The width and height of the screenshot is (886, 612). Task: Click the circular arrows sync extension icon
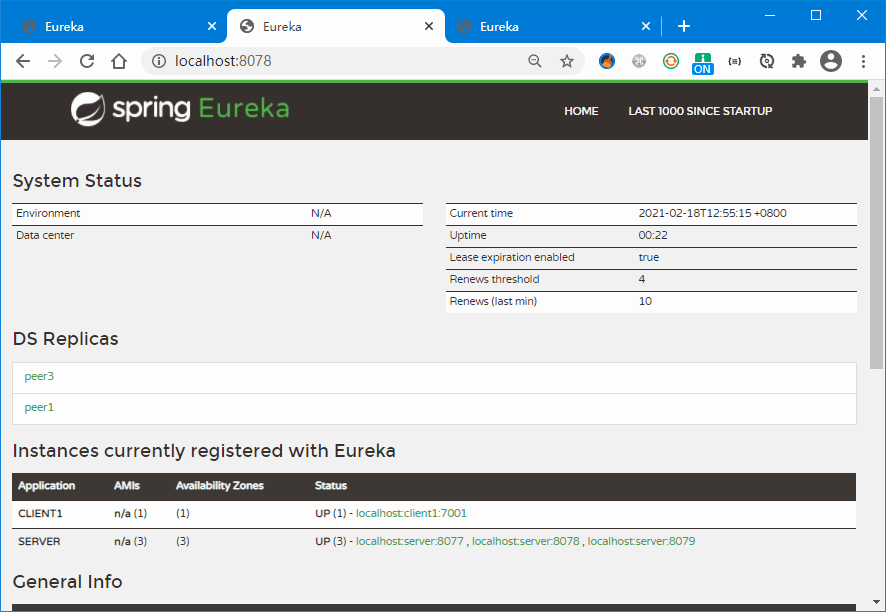(x=767, y=61)
